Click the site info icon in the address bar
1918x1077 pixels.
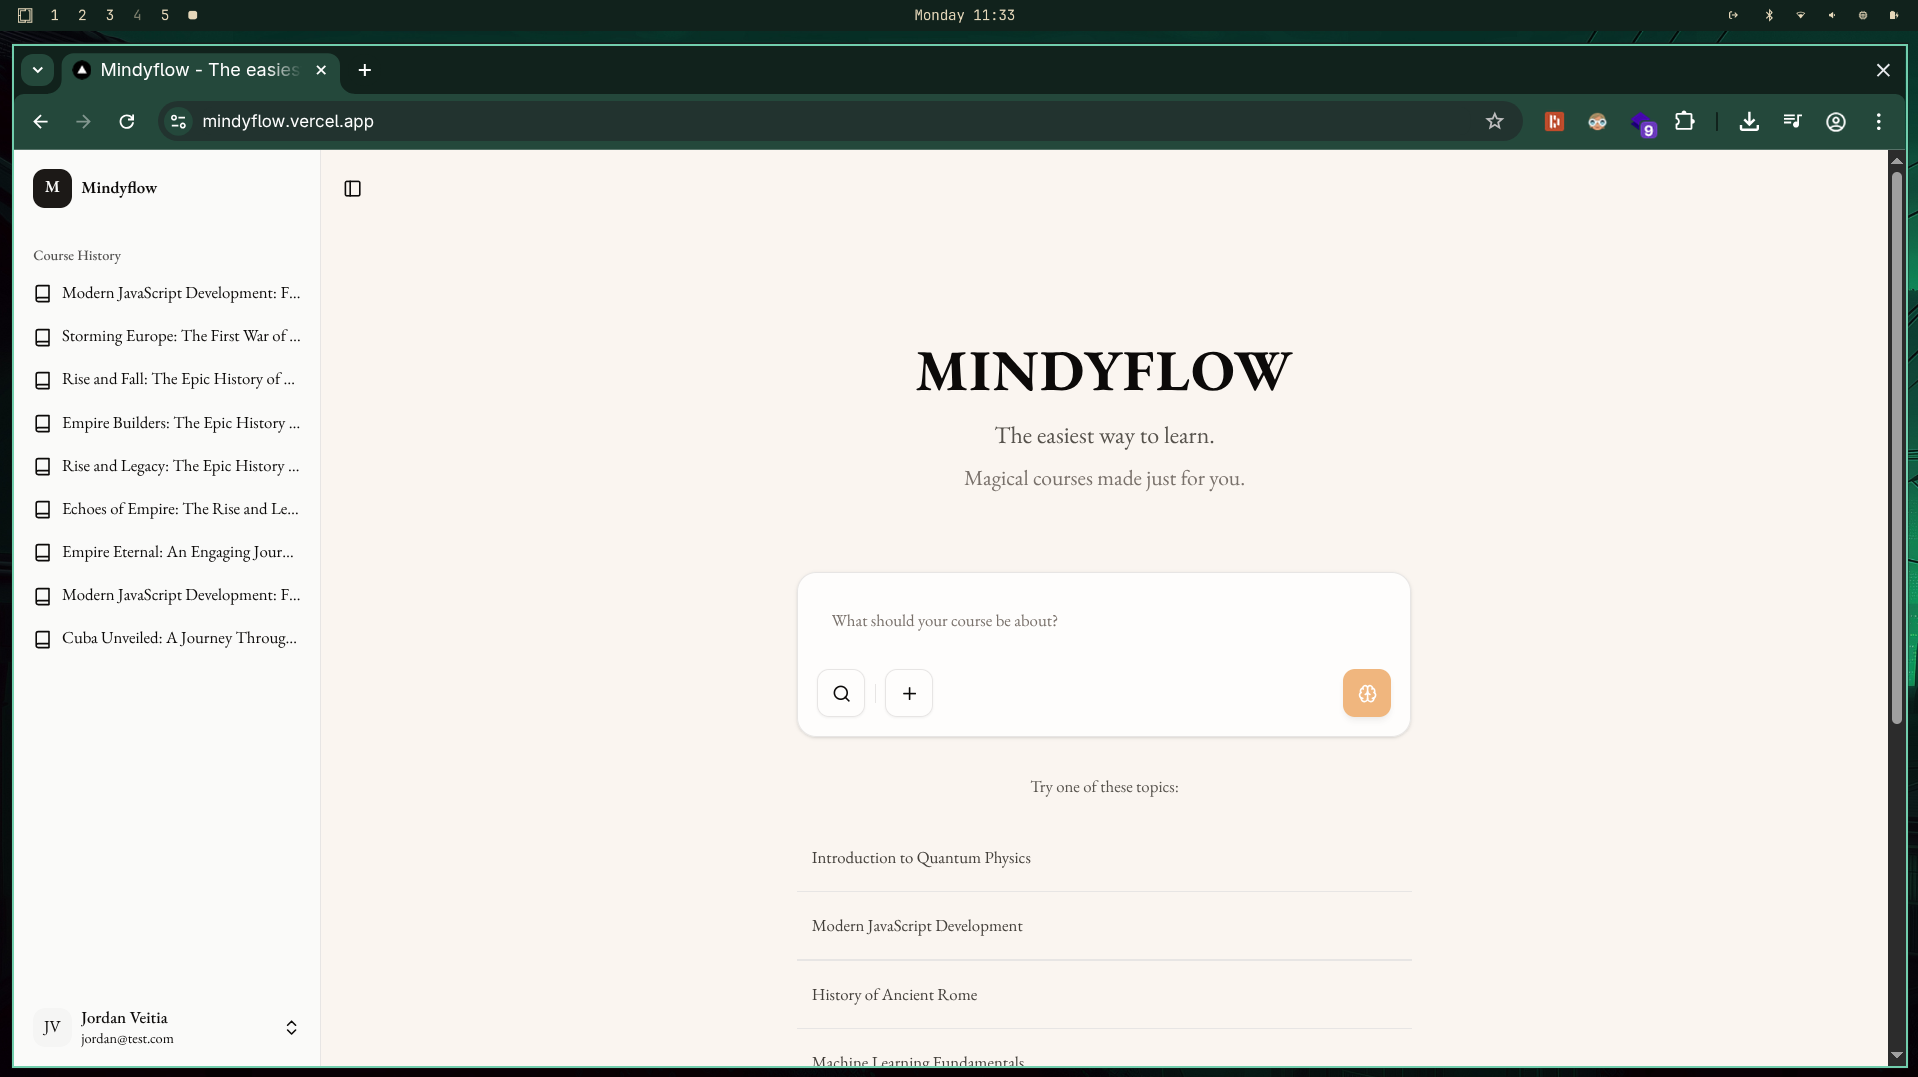click(177, 121)
